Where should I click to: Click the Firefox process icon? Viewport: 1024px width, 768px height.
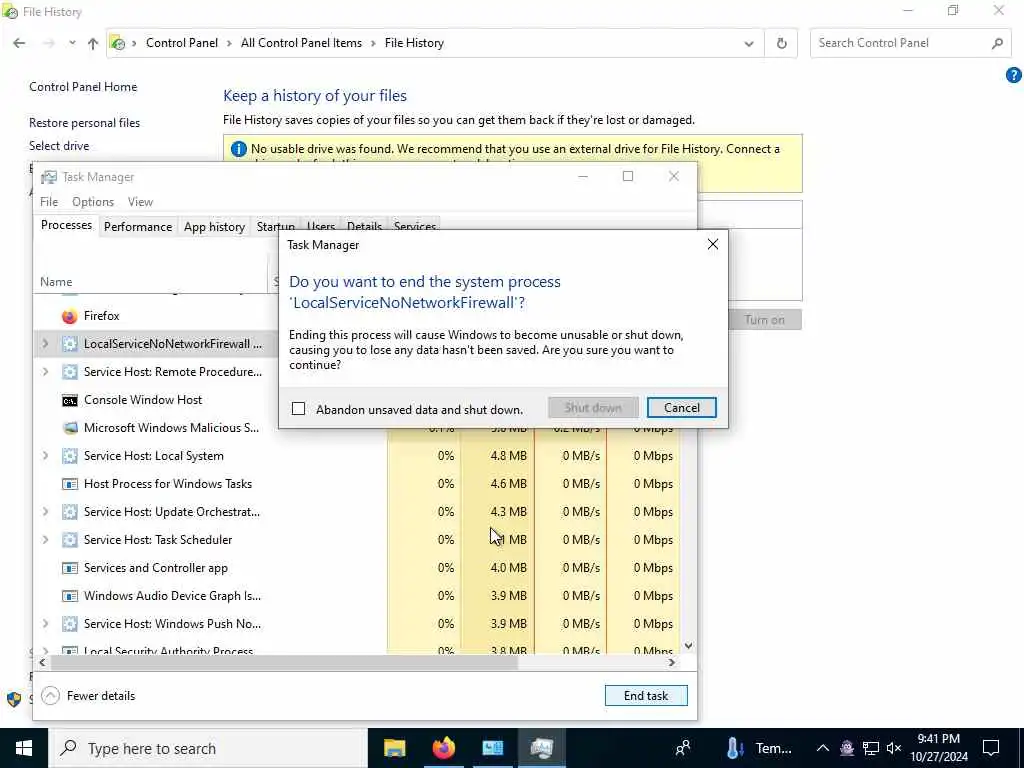click(x=69, y=316)
